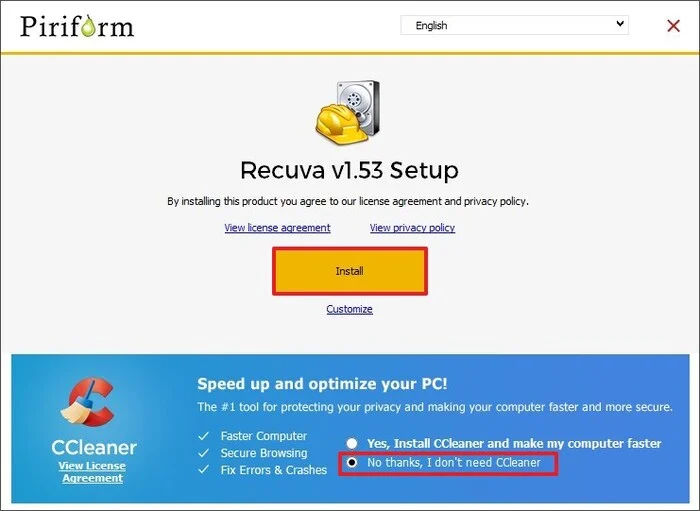700x511 pixels.
Task: Click the language dropdown arrow
Action: pyautogui.click(x=620, y=24)
